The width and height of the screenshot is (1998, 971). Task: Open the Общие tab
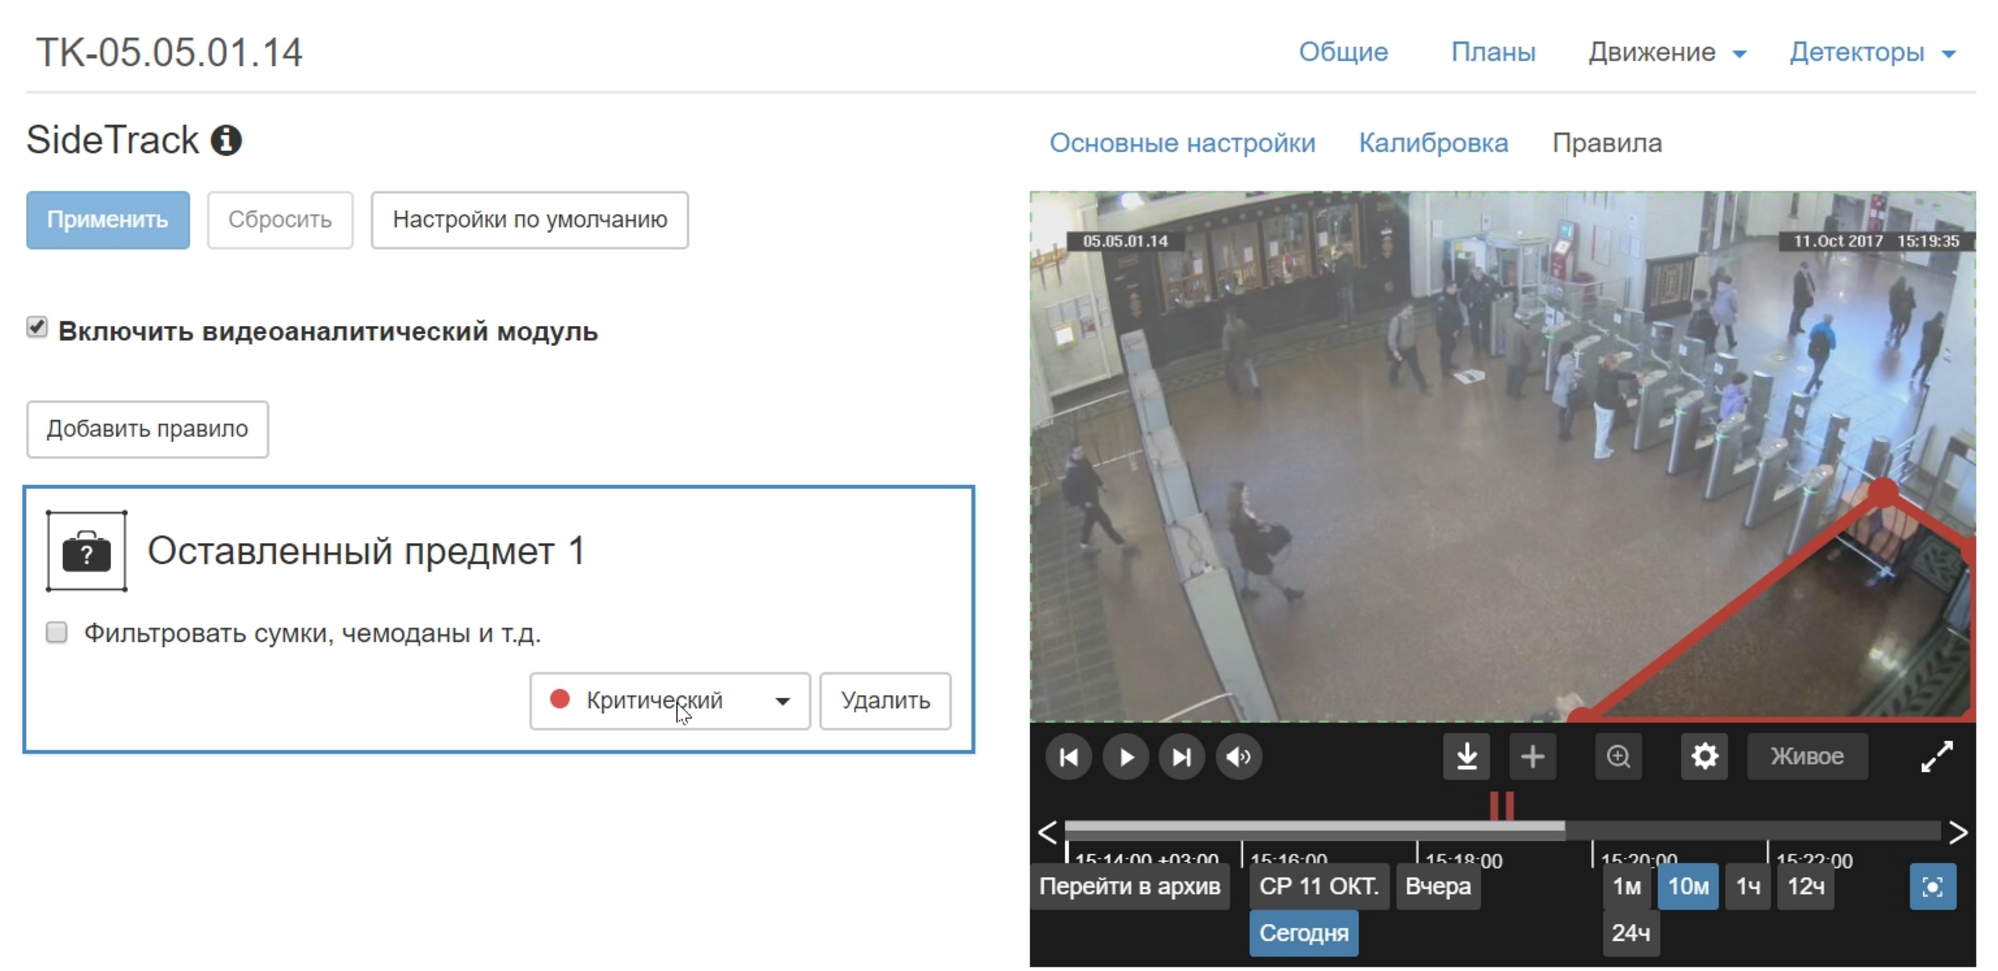[x=1343, y=52]
